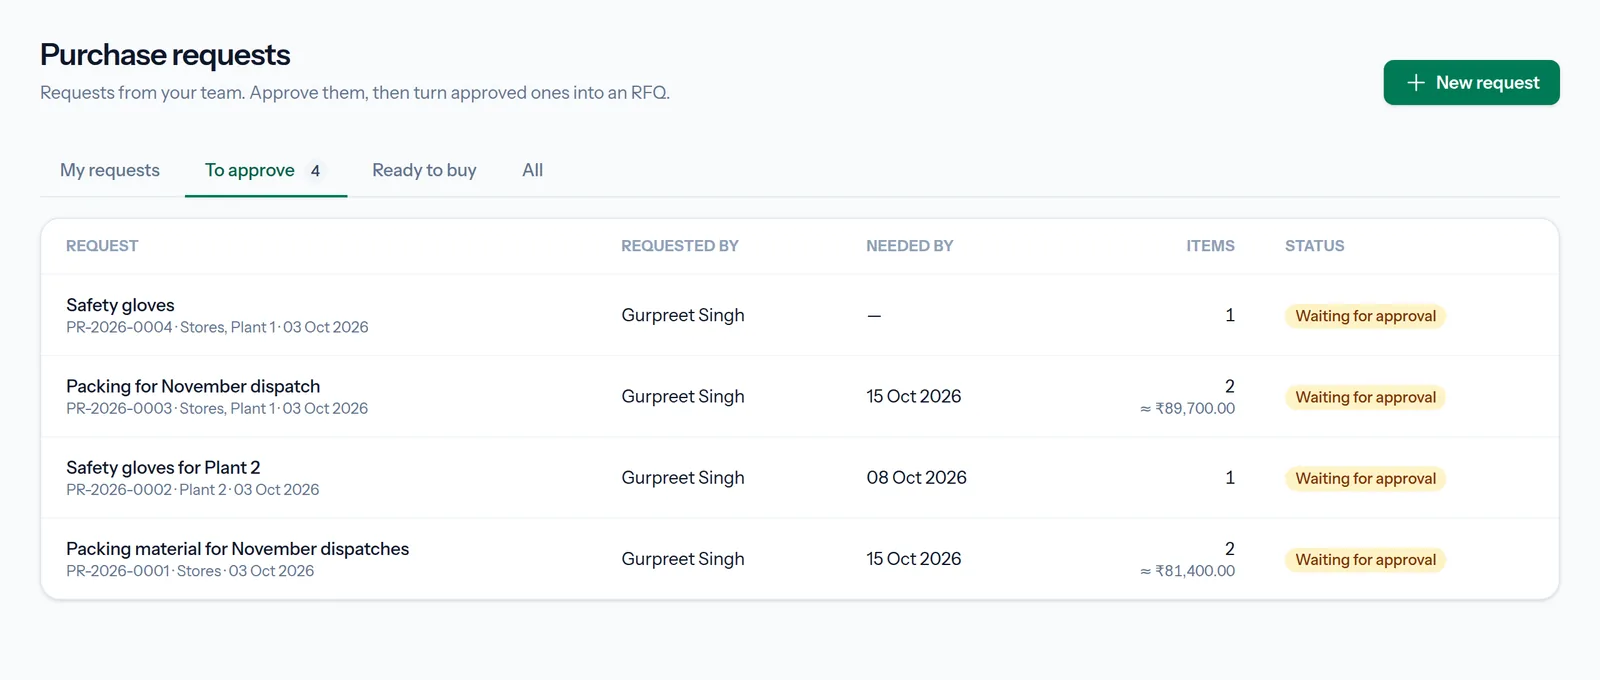1600x680 pixels.
Task: Click Gurpreet Singh in the PR-2026-0001 row
Action: 683,559
